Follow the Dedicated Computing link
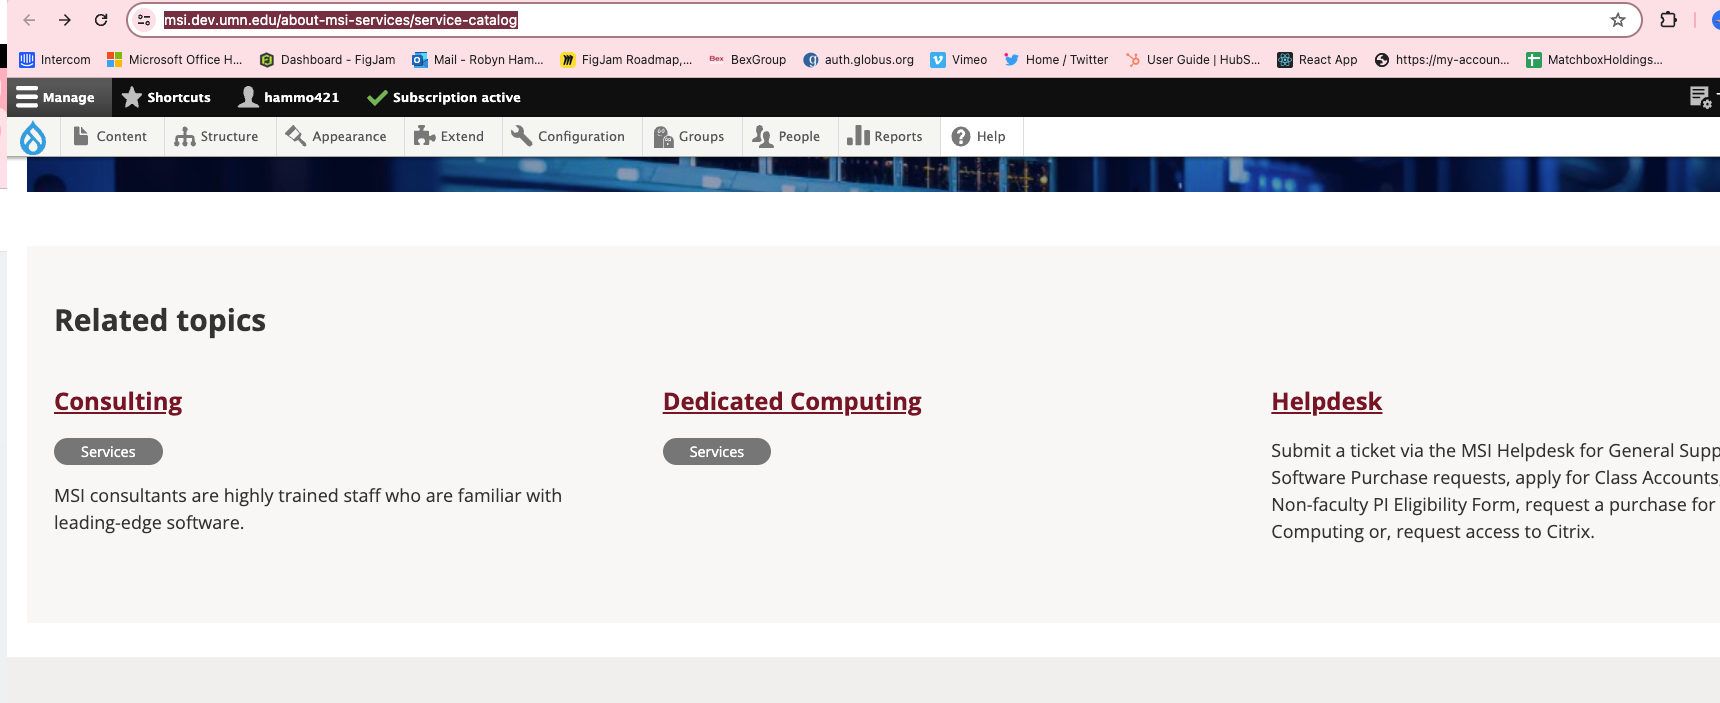This screenshot has height=703, width=1720. 792,401
